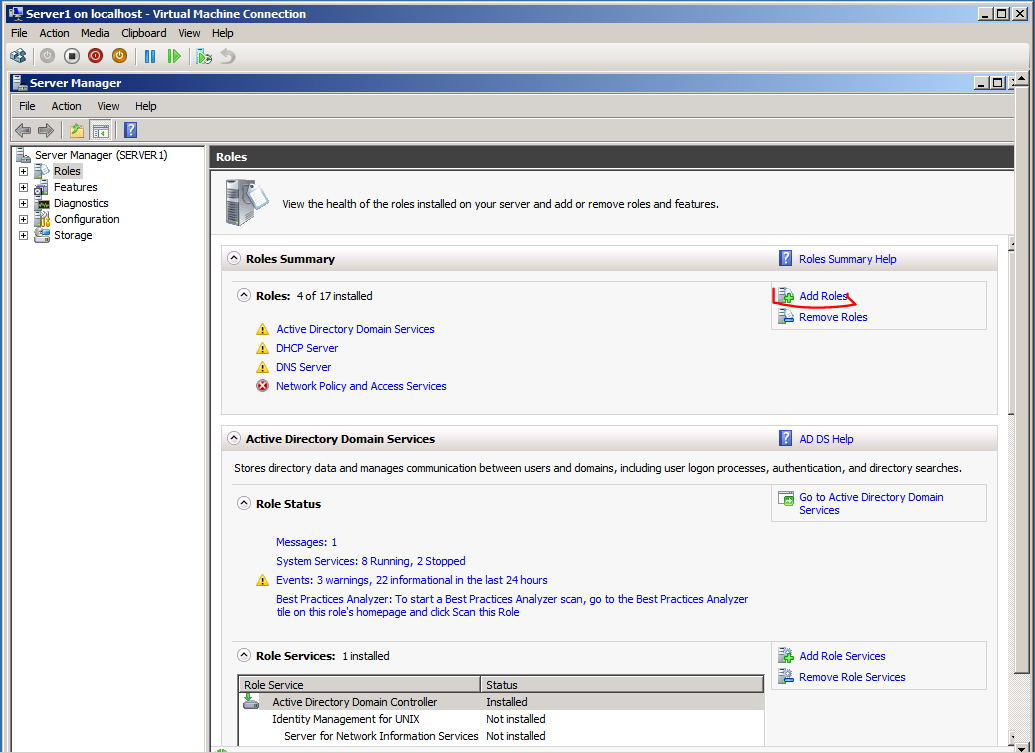Open Server Manager's Help menu

point(145,106)
